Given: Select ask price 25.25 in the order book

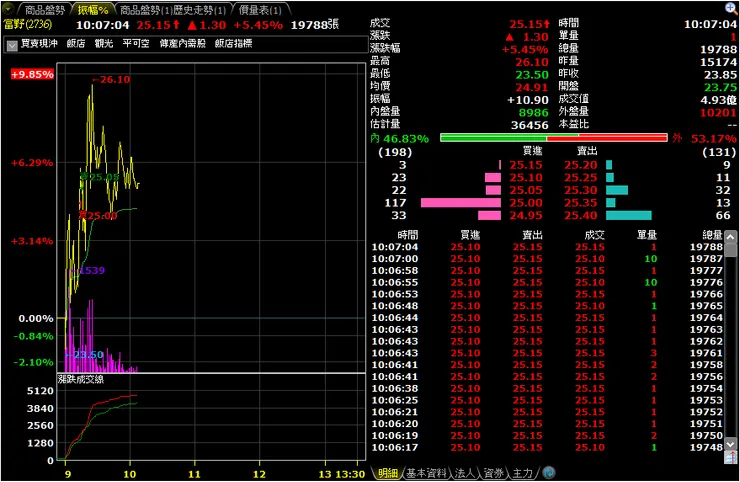Looking at the screenshot, I should [580, 178].
